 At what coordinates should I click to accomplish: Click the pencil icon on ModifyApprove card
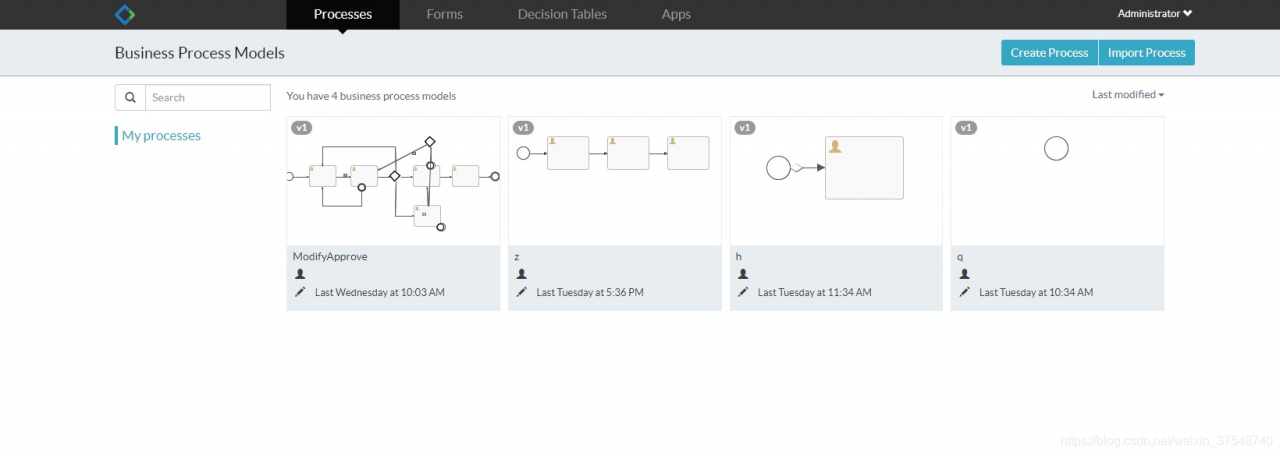(300, 292)
